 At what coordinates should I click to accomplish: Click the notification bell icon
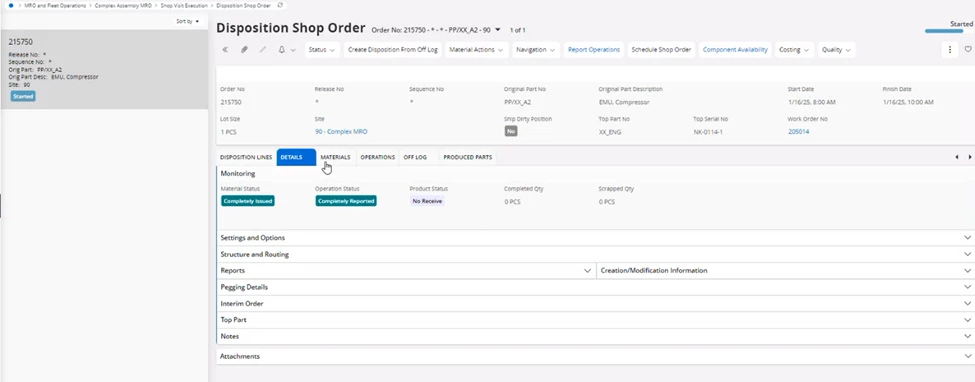[282, 50]
